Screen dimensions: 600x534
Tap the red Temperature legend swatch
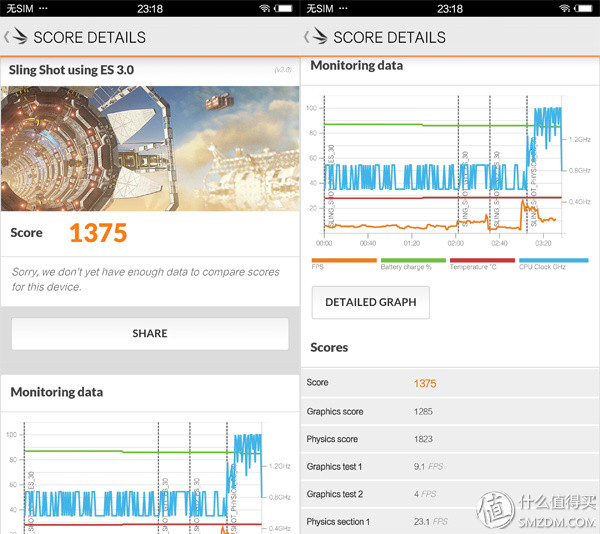tap(482, 260)
